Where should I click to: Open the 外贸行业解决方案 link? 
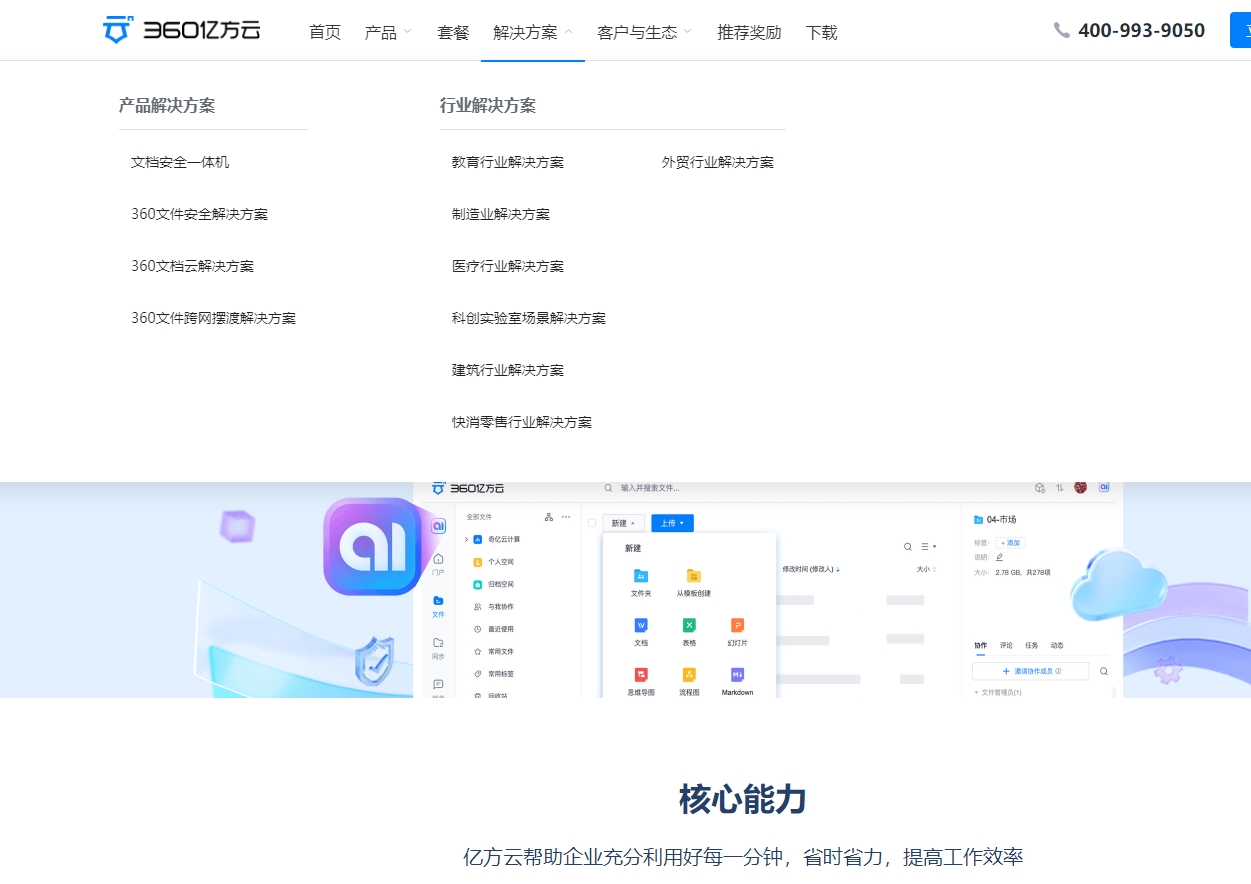(718, 162)
